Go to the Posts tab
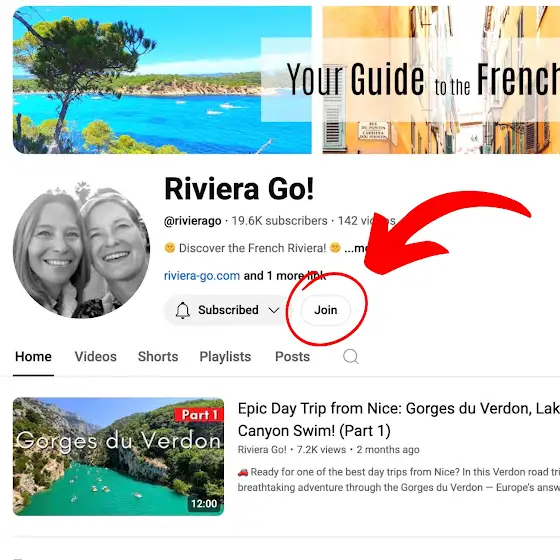The image size is (560, 560). tap(292, 356)
